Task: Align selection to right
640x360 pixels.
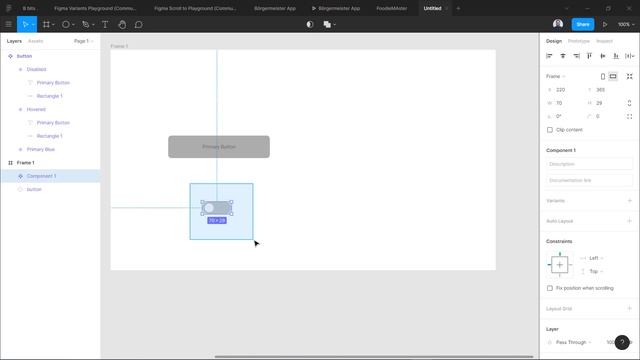Action: [x=576, y=56]
